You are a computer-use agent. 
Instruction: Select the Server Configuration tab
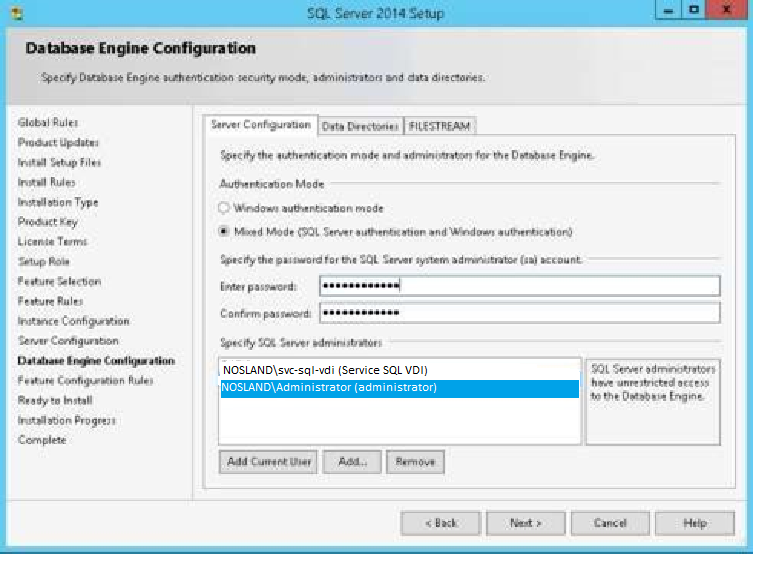click(261, 125)
